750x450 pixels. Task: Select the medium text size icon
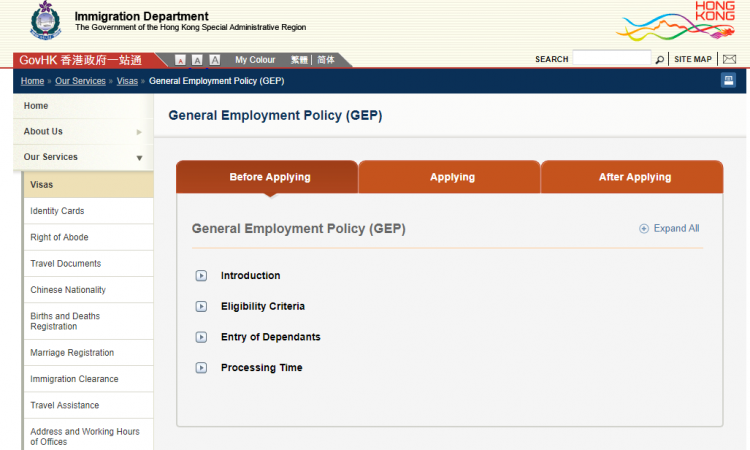tap(197, 60)
